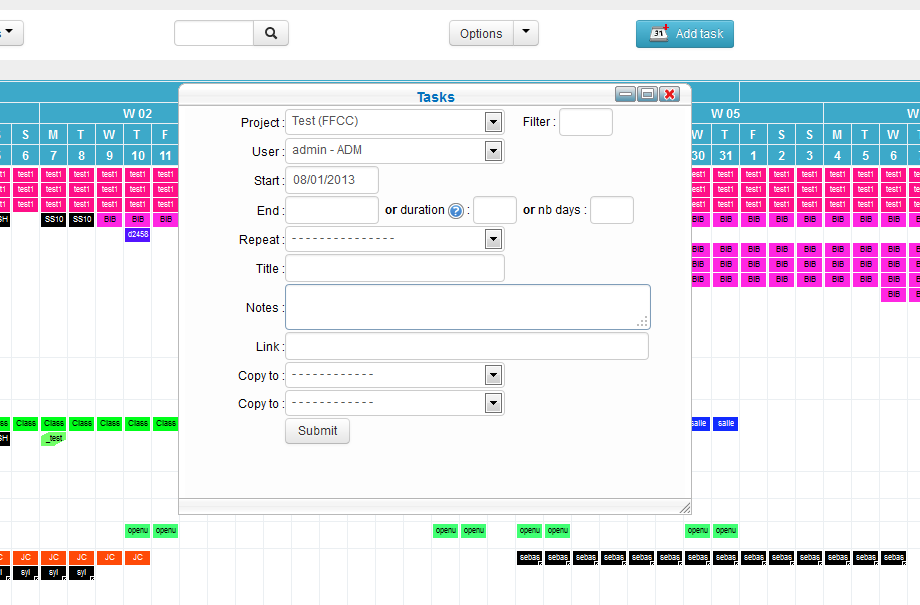
Task: Expand the Project dropdown list
Action: tap(492, 122)
